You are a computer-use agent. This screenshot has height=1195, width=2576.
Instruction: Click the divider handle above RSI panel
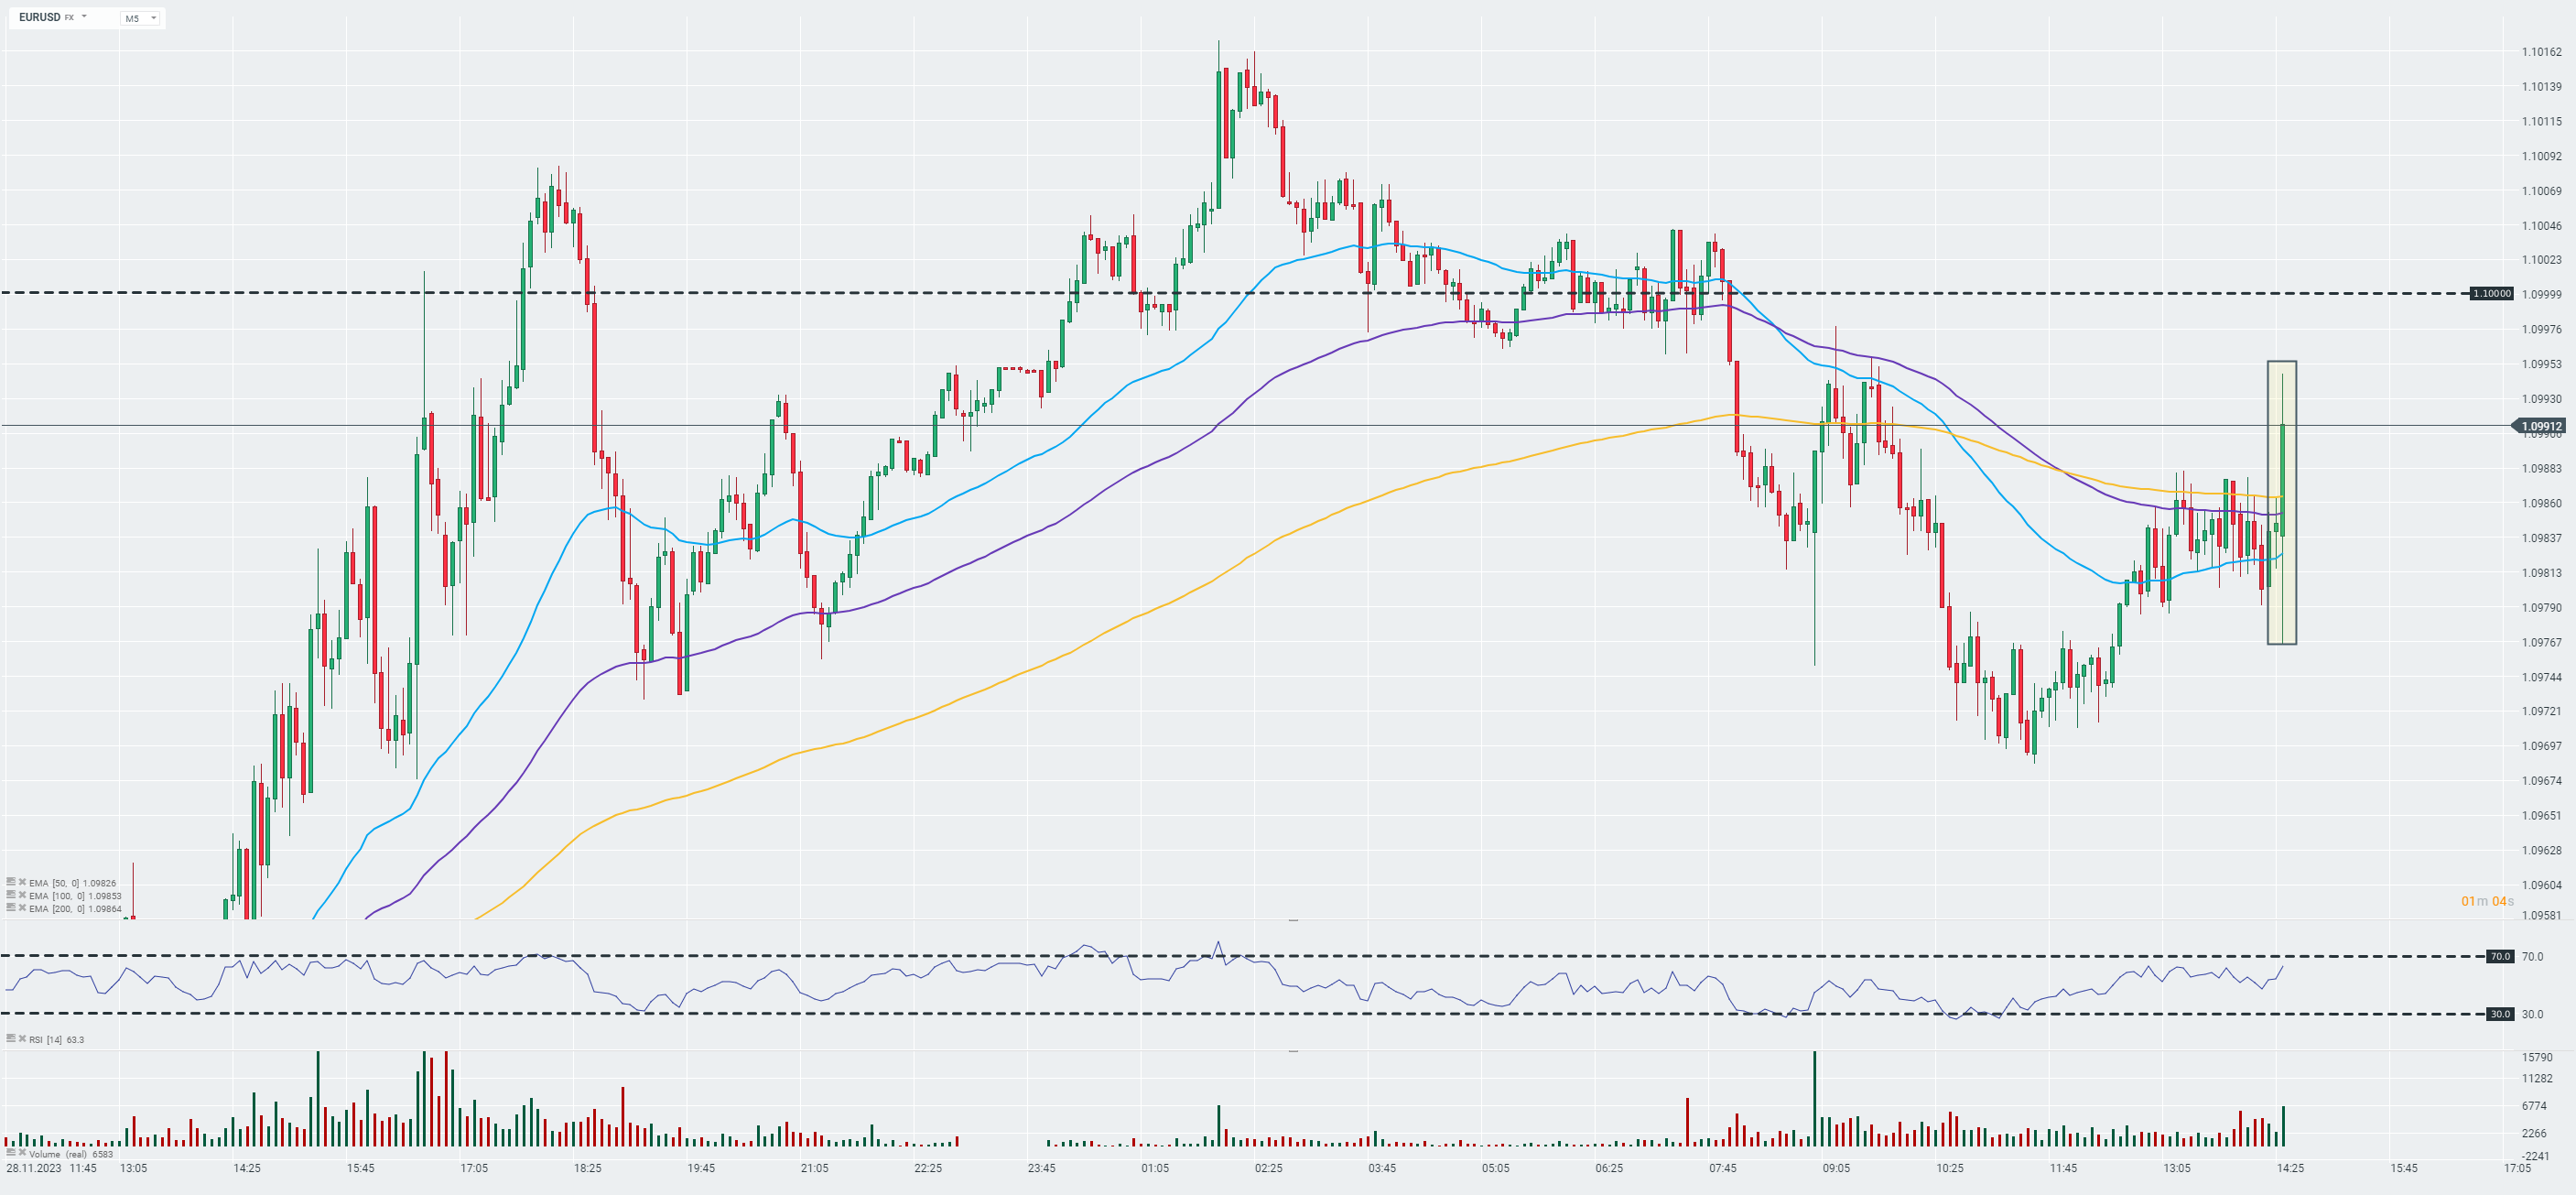pyautogui.click(x=1293, y=920)
